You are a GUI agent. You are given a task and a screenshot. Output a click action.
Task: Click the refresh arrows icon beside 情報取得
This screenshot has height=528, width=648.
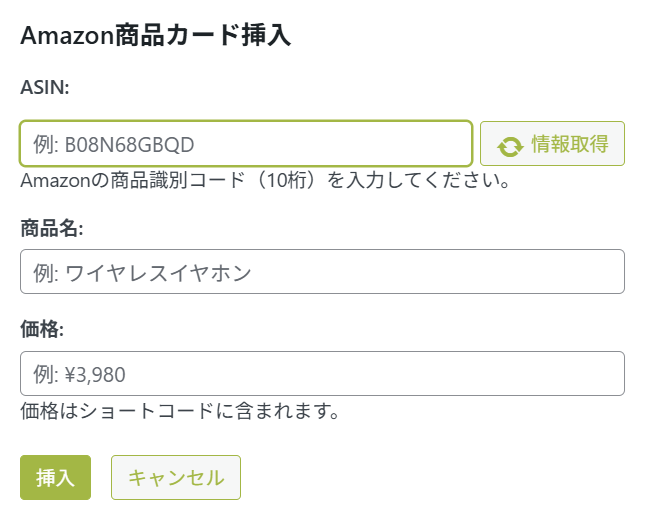[x=510, y=145]
